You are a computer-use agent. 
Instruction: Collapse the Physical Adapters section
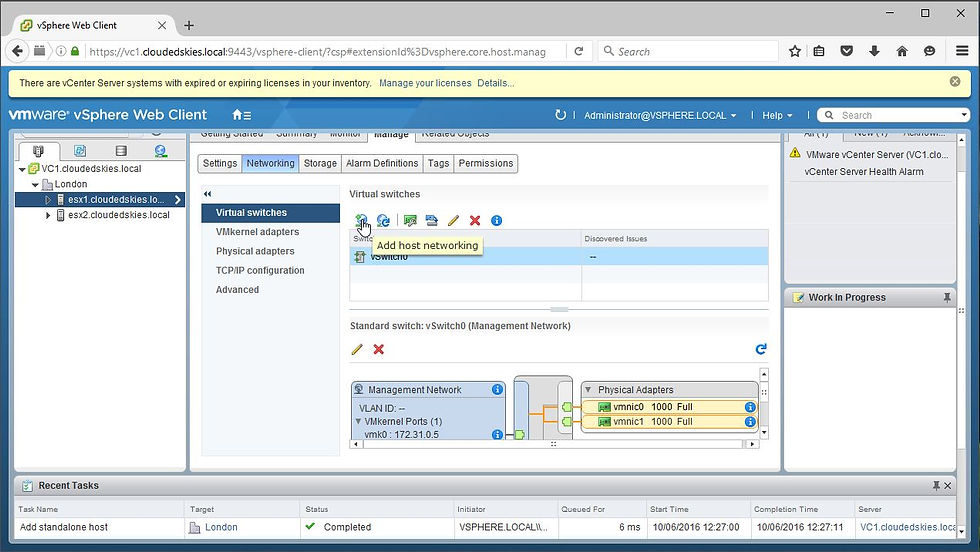click(x=588, y=389)
